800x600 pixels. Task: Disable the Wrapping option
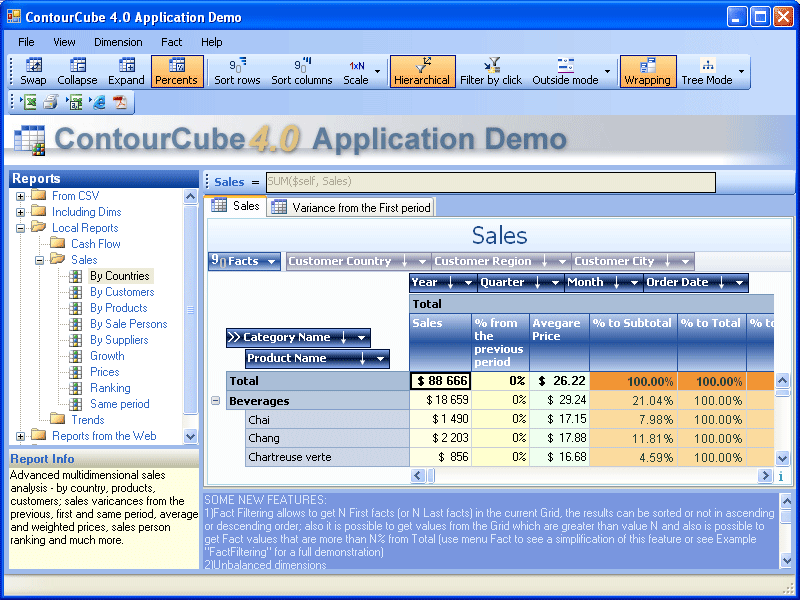pyautogui.click(x=647, y=71)
